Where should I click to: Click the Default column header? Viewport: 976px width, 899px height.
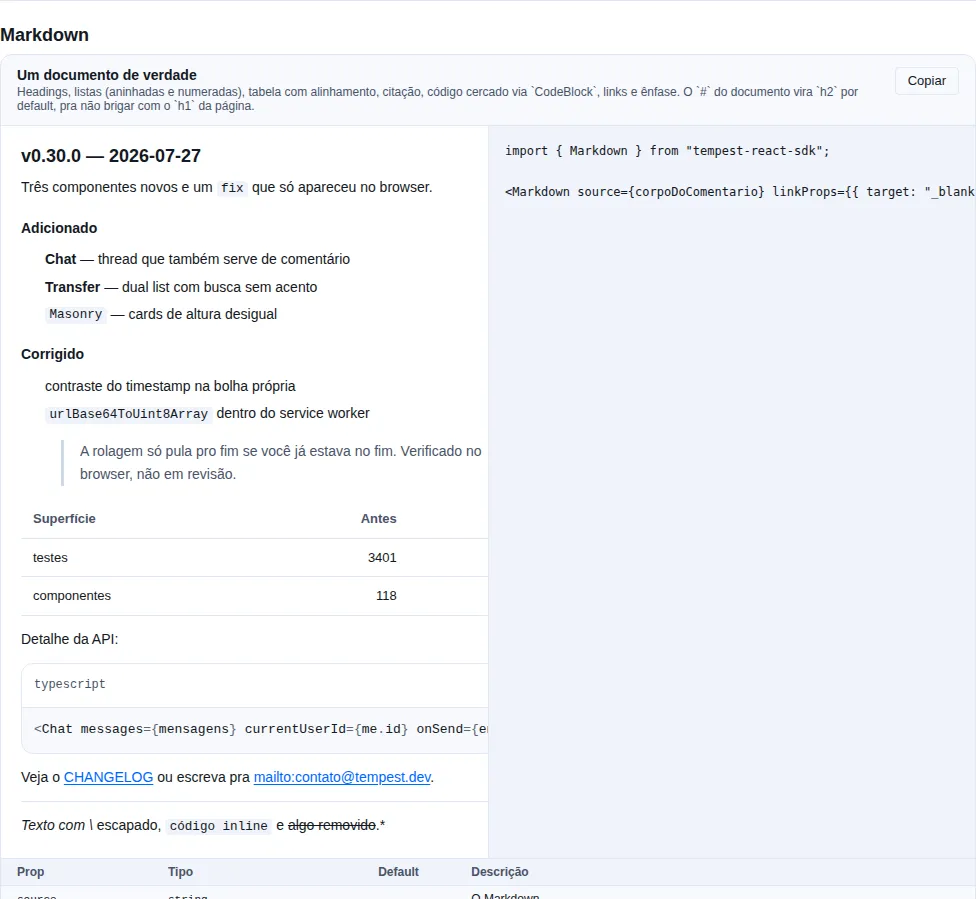398,872
